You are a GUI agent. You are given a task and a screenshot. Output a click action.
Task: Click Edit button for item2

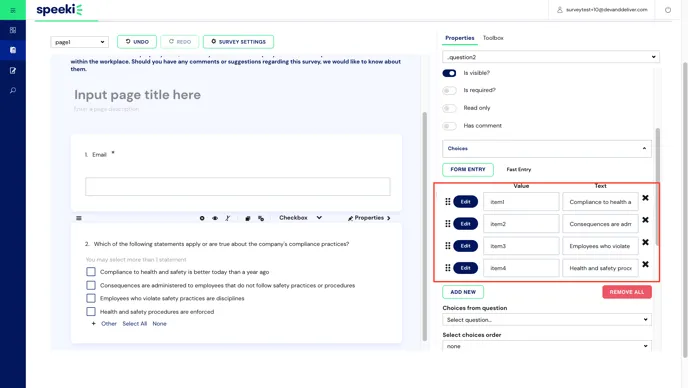(x=466, y=224)
